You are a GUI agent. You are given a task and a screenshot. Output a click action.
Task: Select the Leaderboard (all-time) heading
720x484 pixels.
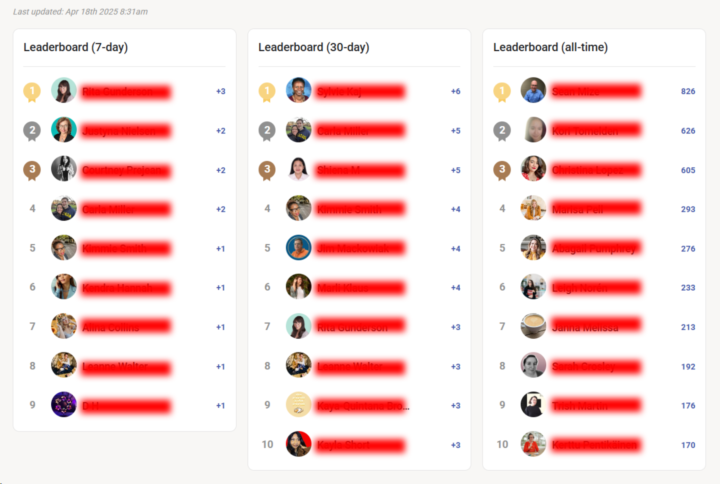[x=551, y=47]
